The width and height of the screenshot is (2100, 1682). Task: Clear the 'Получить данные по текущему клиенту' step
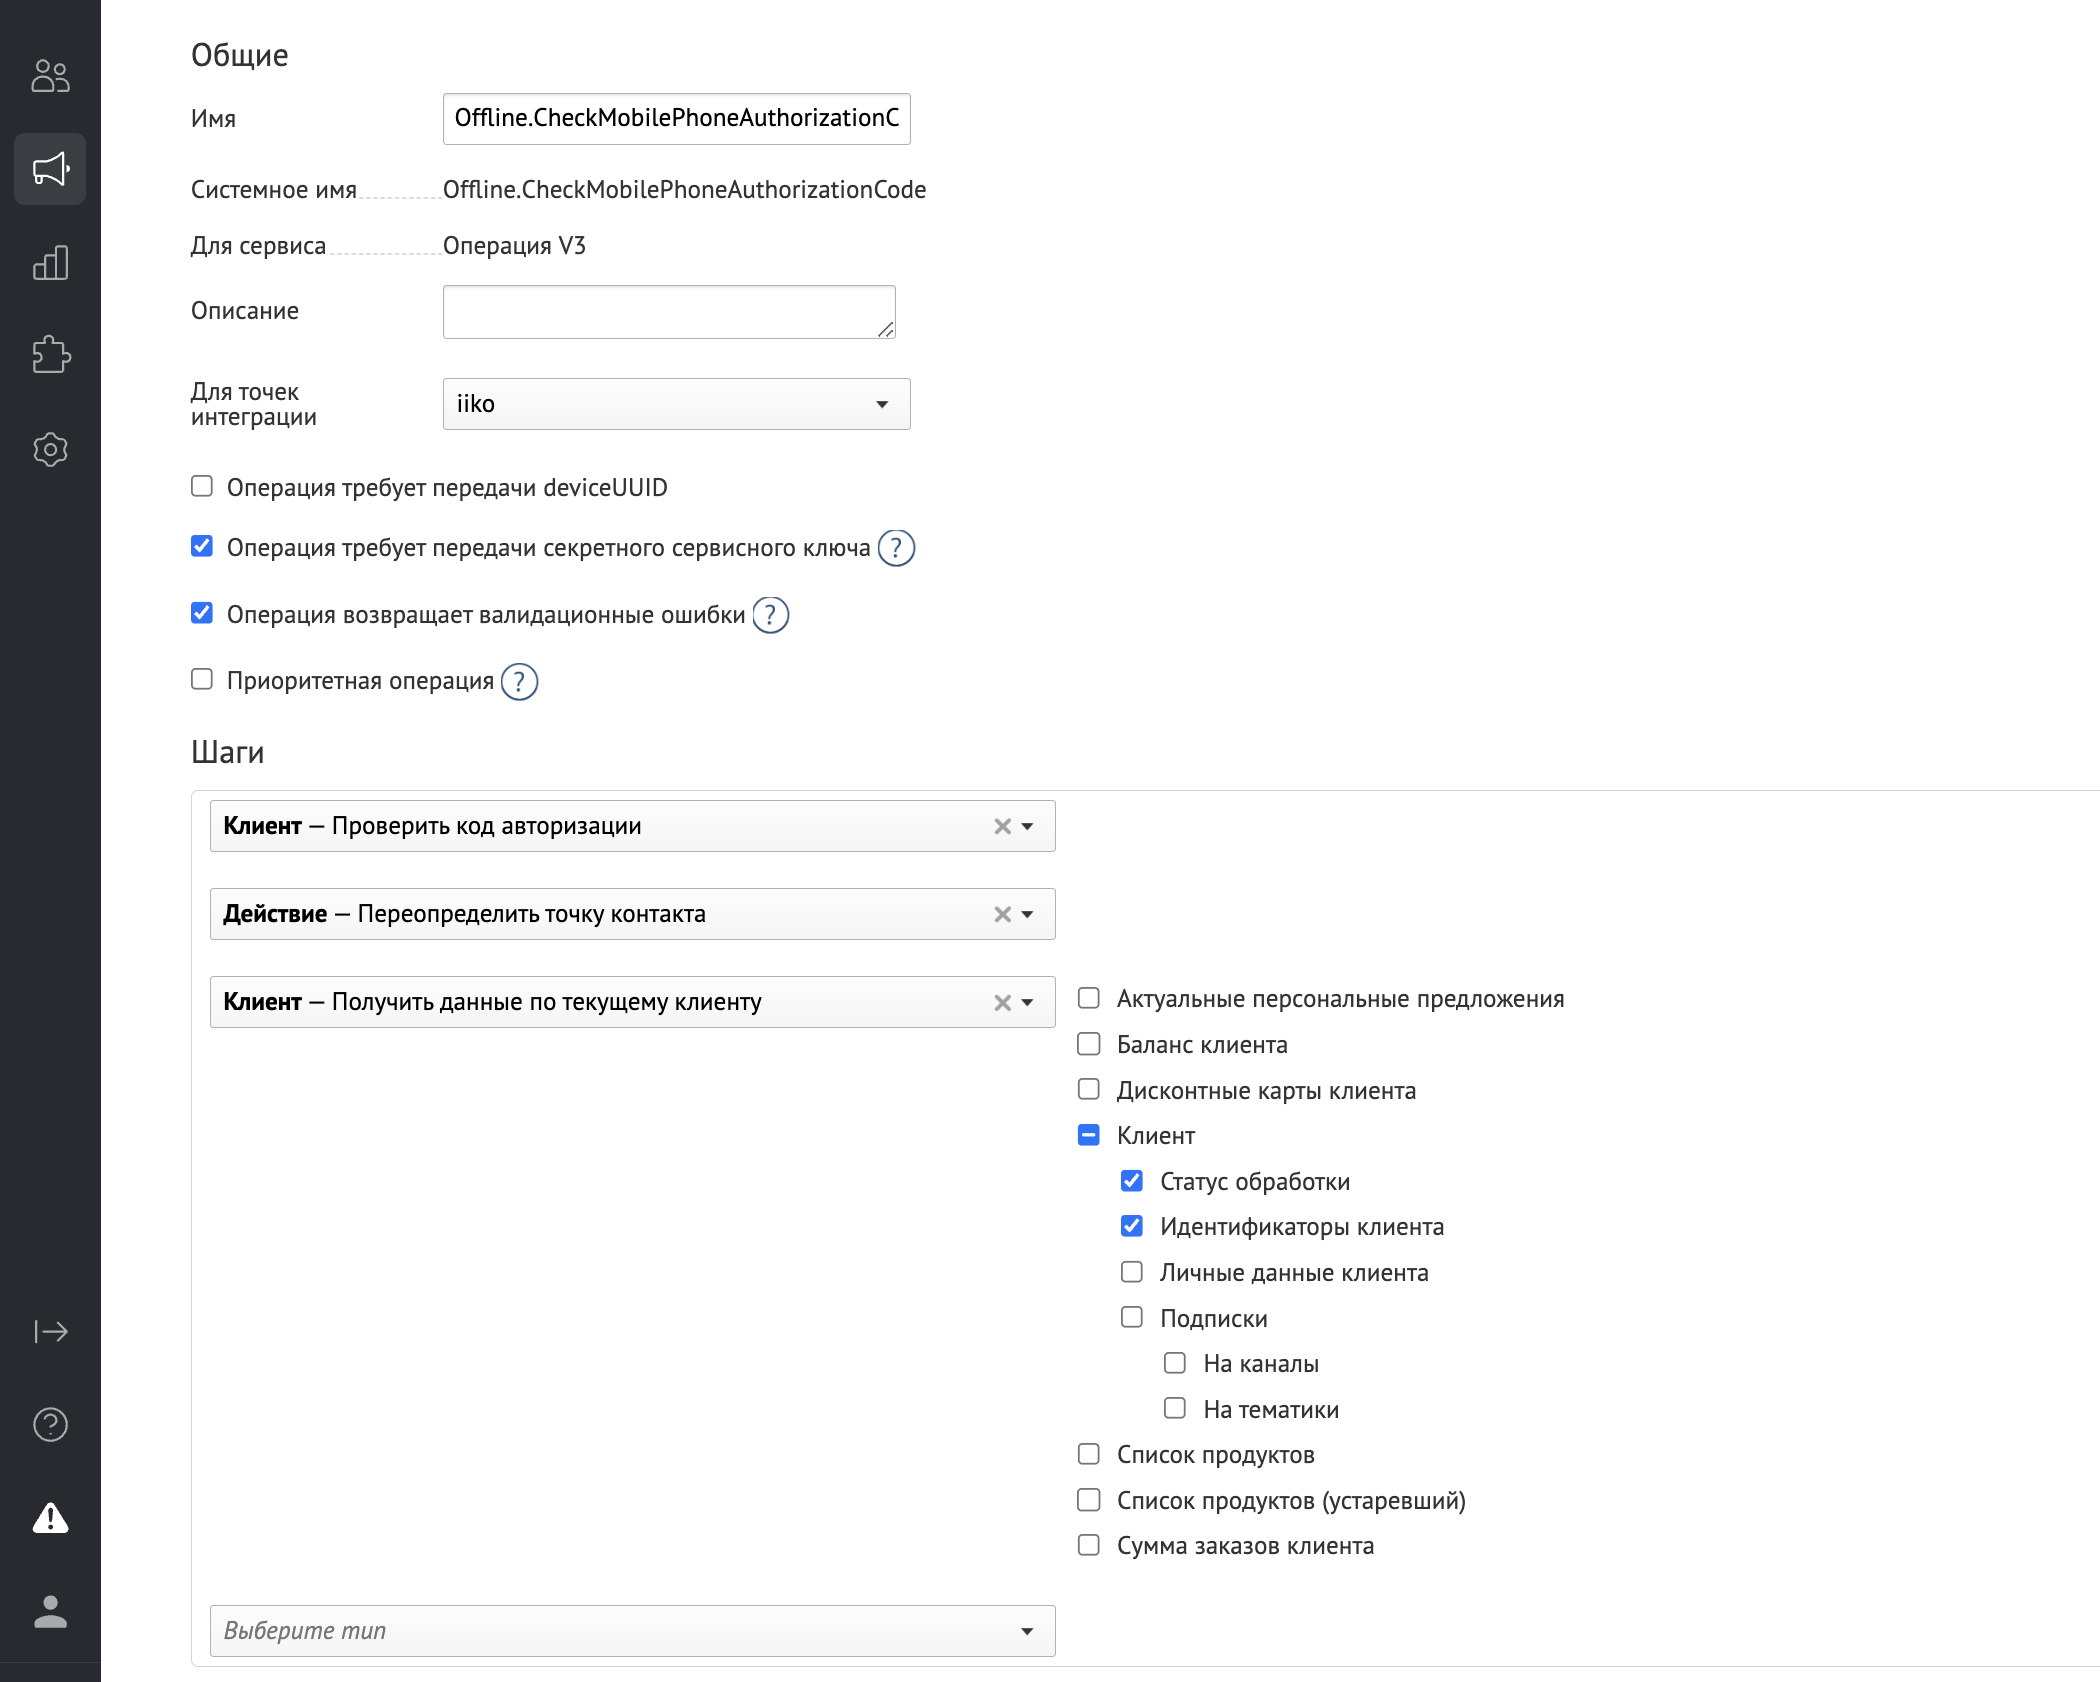tap(1002, 1002)
